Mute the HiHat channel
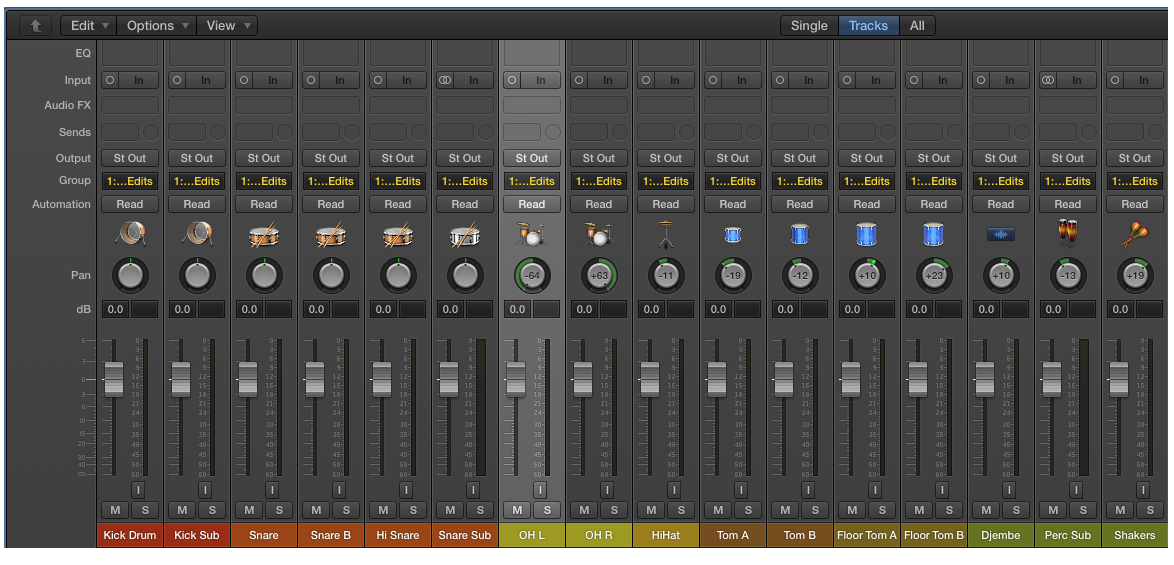 click(651, 510)
